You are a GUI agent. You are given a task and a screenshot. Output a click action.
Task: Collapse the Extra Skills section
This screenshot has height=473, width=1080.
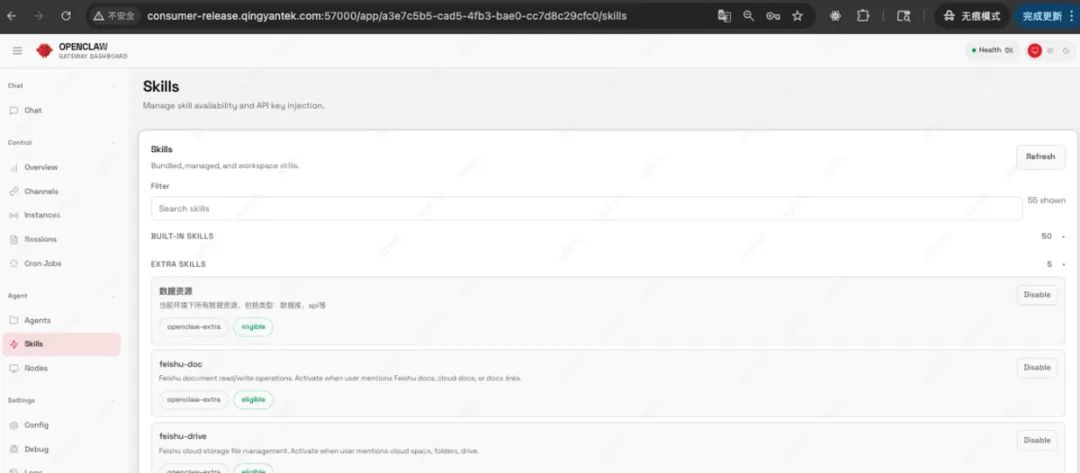pos(1063,264)
